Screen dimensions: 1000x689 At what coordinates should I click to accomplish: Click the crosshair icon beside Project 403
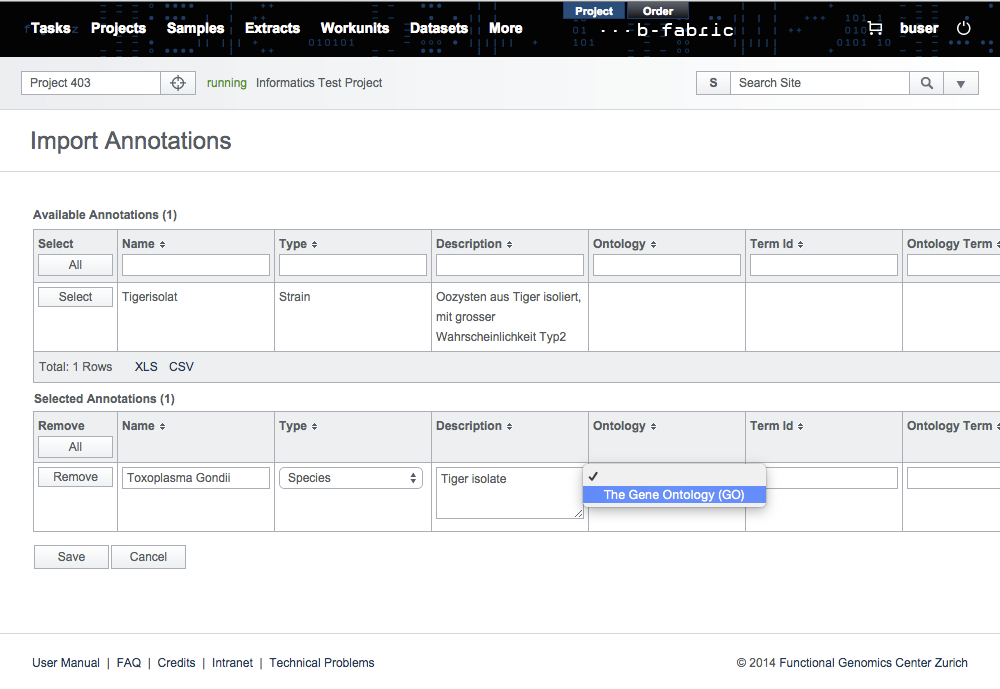click(x=178, y=83)
